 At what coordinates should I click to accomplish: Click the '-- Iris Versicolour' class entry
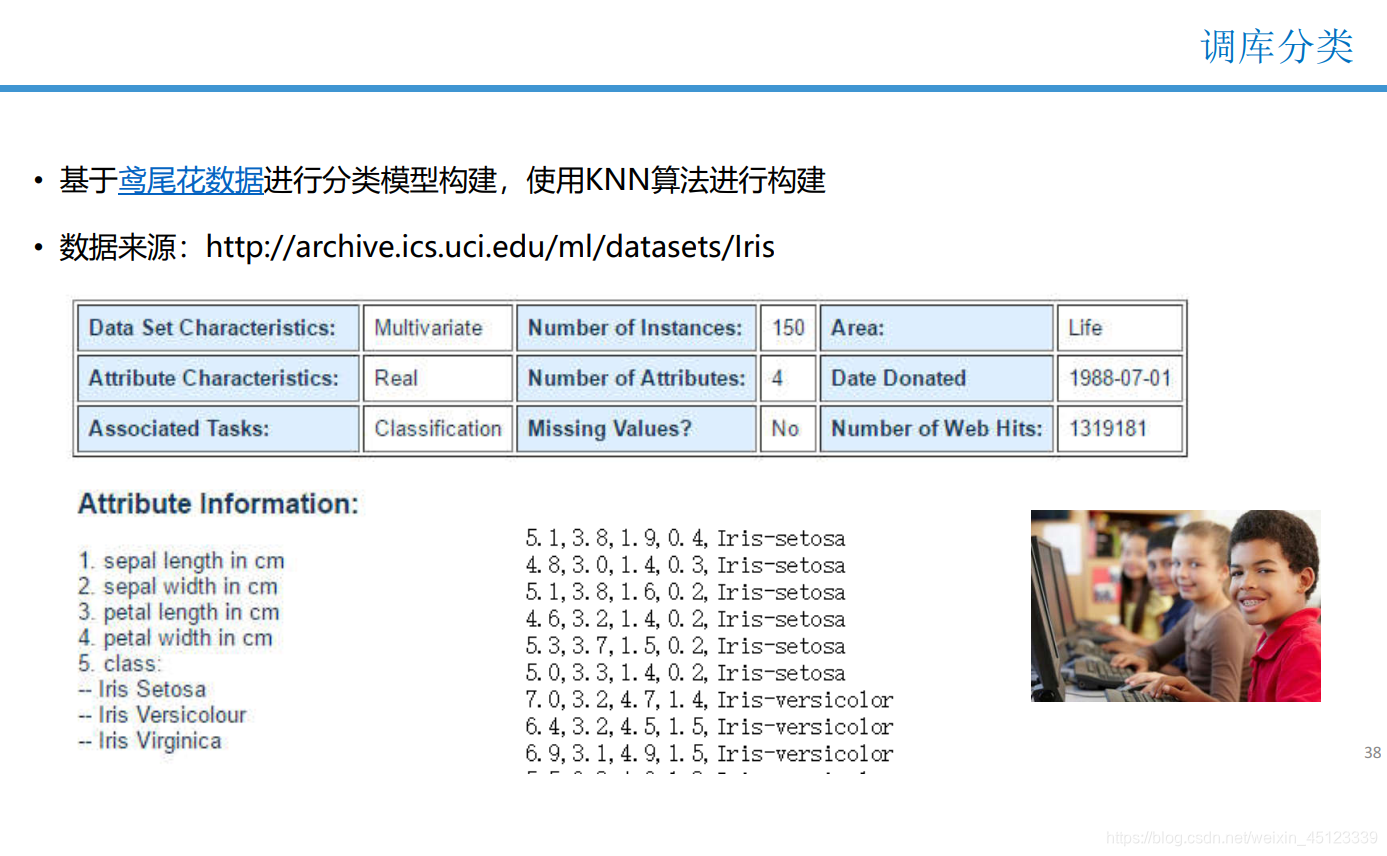[x=162, y=716]
